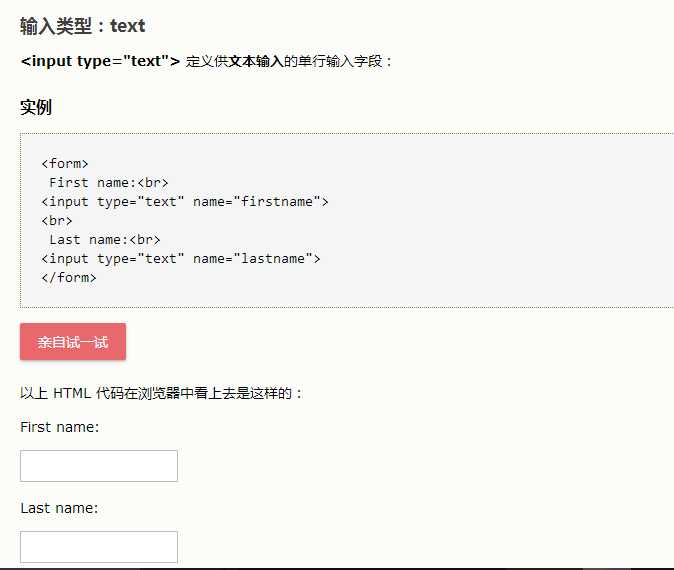Click the 实例 section heading
Screen dimensions: 674x570
pyautogui.click(x=36, y=108)
